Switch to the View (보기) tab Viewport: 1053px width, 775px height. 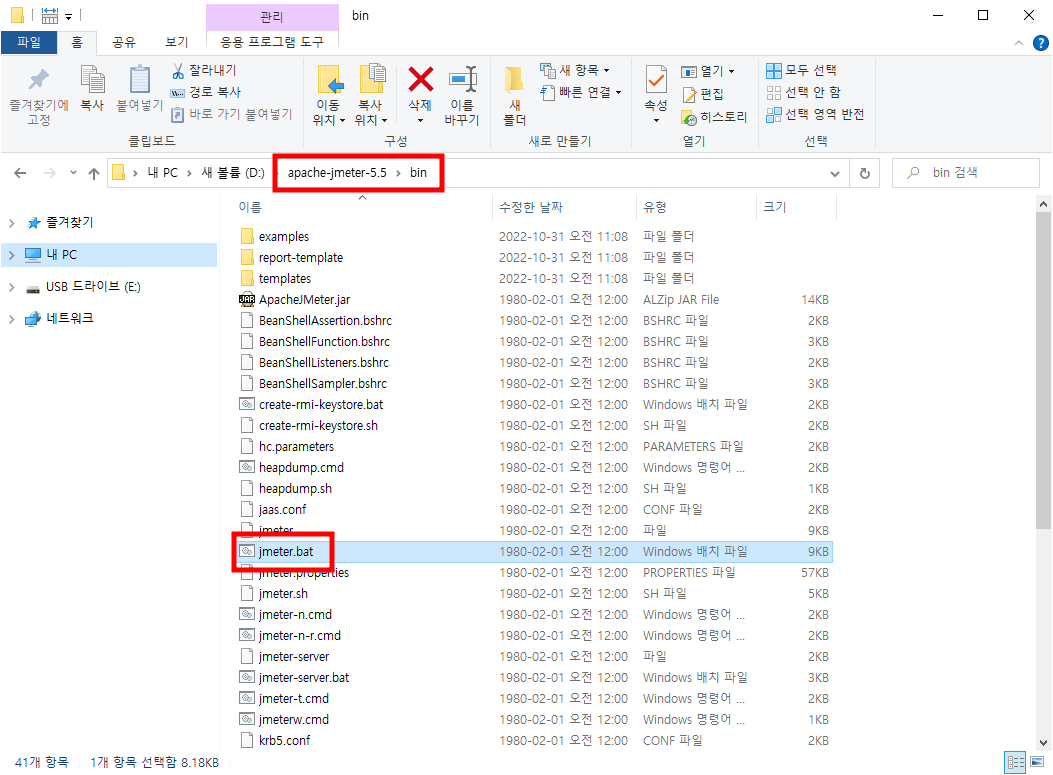point(177,42)
